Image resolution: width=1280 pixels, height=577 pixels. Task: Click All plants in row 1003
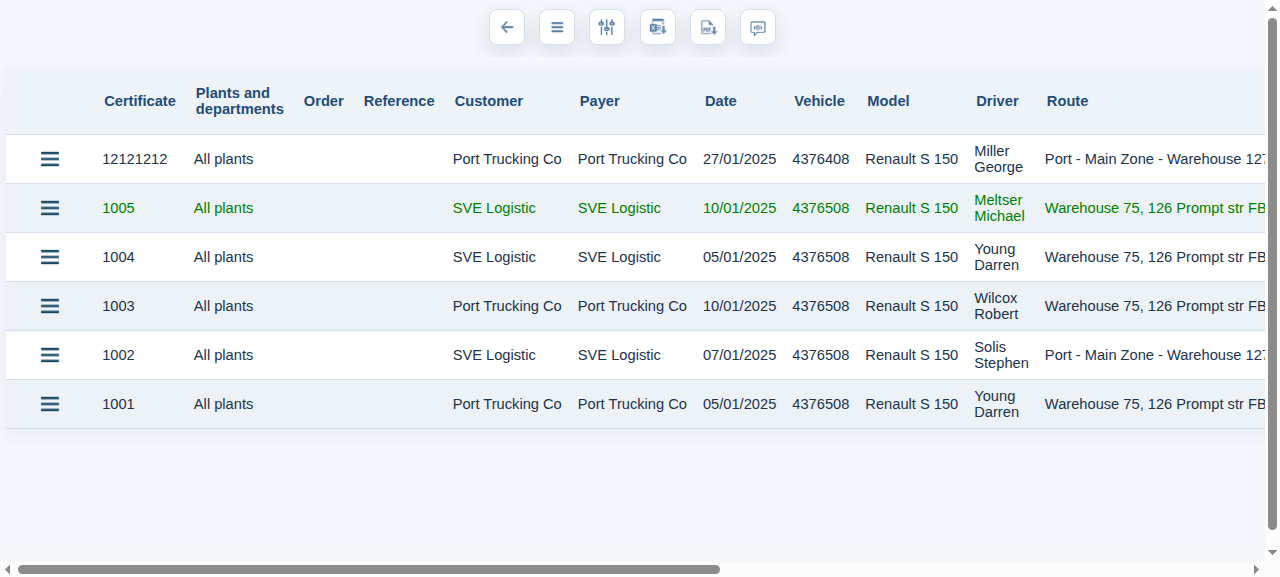coord(224,306)
